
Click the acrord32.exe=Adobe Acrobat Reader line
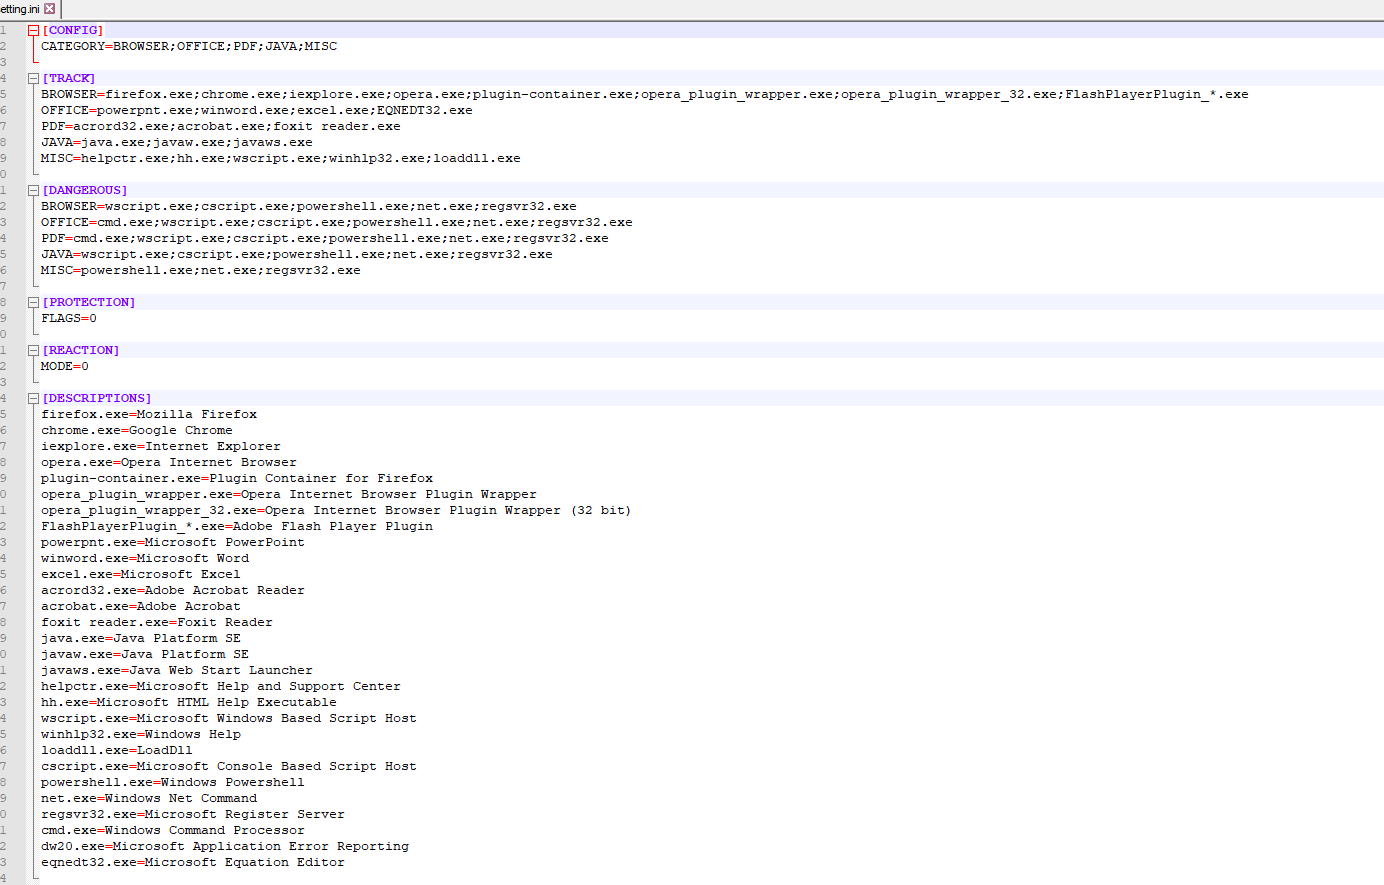click(173, 590)
